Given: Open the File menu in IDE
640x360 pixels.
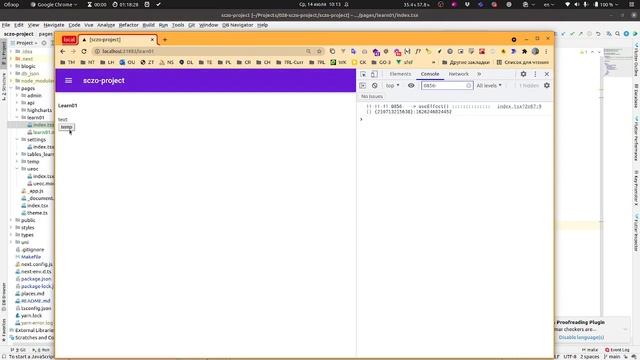Looking at the screenshot, I should click(x=6, y=25).
